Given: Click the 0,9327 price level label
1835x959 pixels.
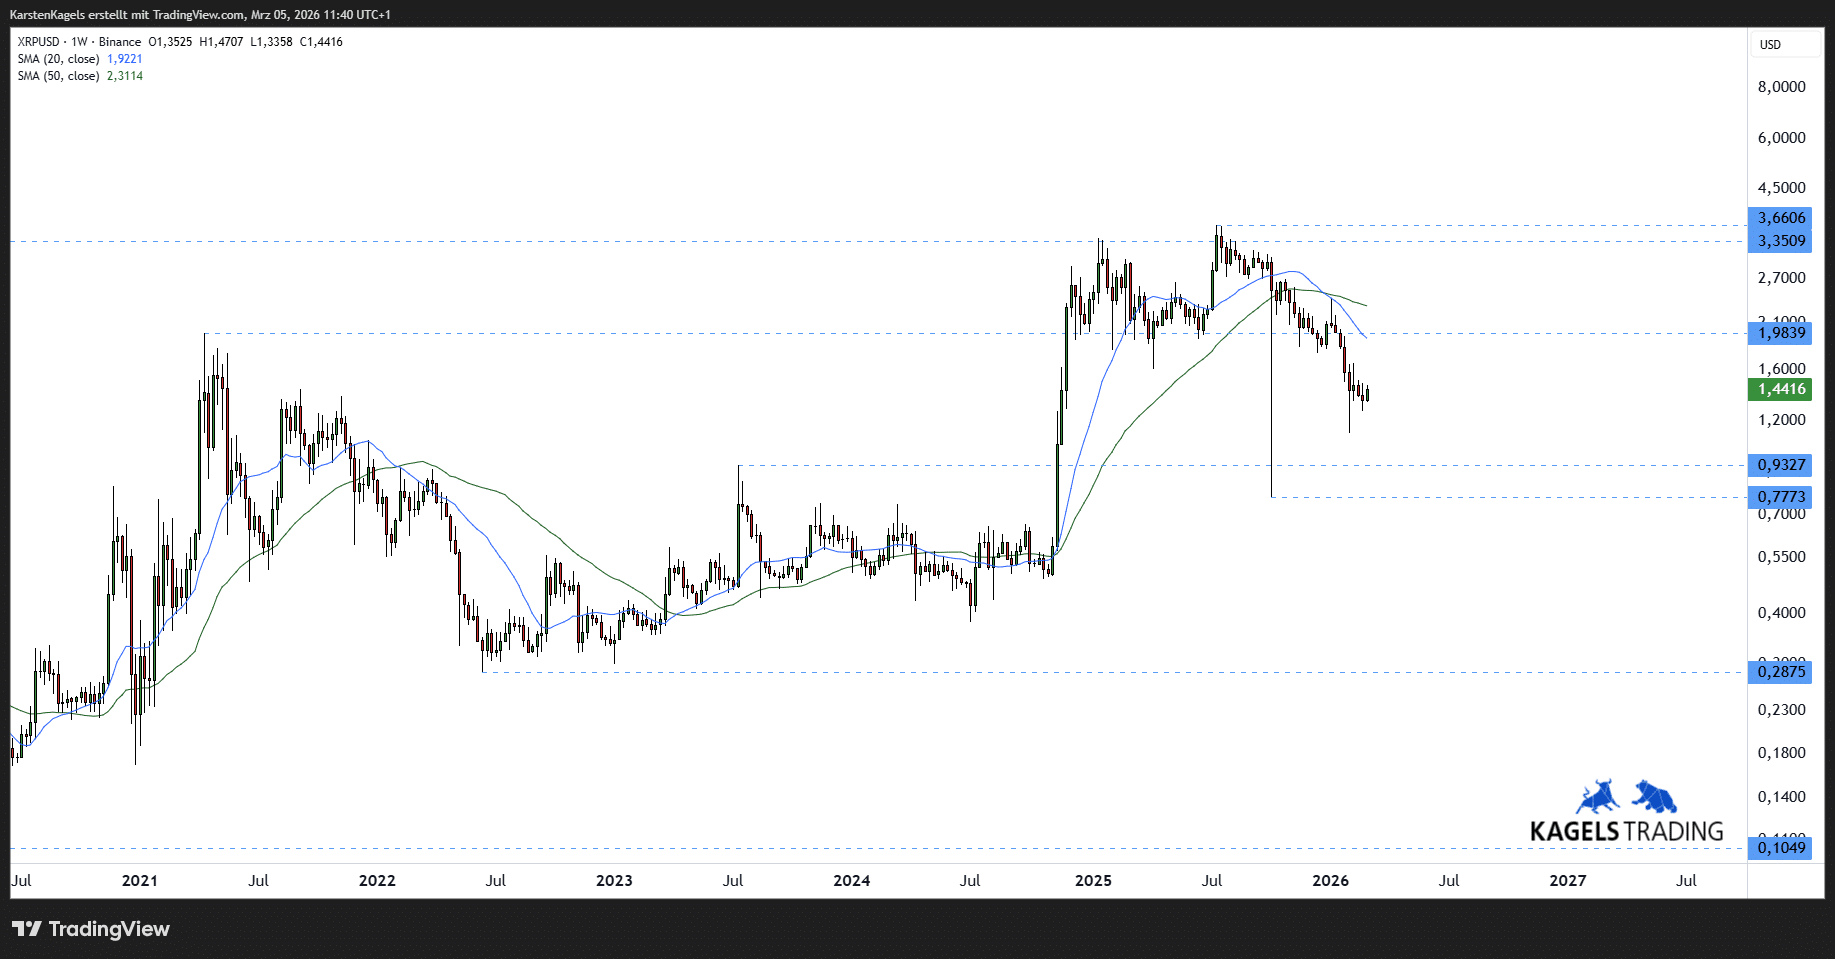Looking at the screenshot, I should 1781,465.
